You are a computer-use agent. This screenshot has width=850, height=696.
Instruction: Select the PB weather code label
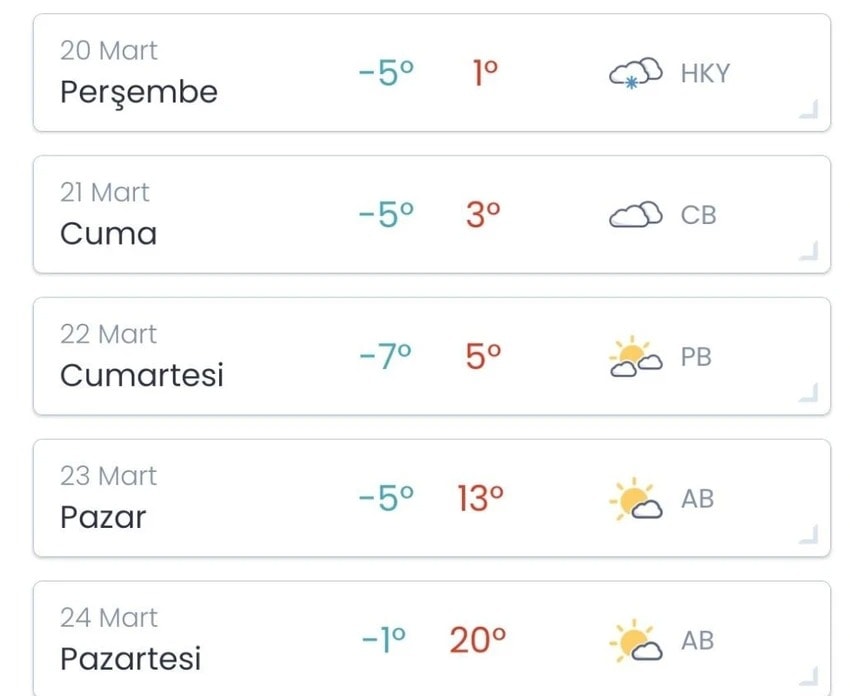coord(696,357)
